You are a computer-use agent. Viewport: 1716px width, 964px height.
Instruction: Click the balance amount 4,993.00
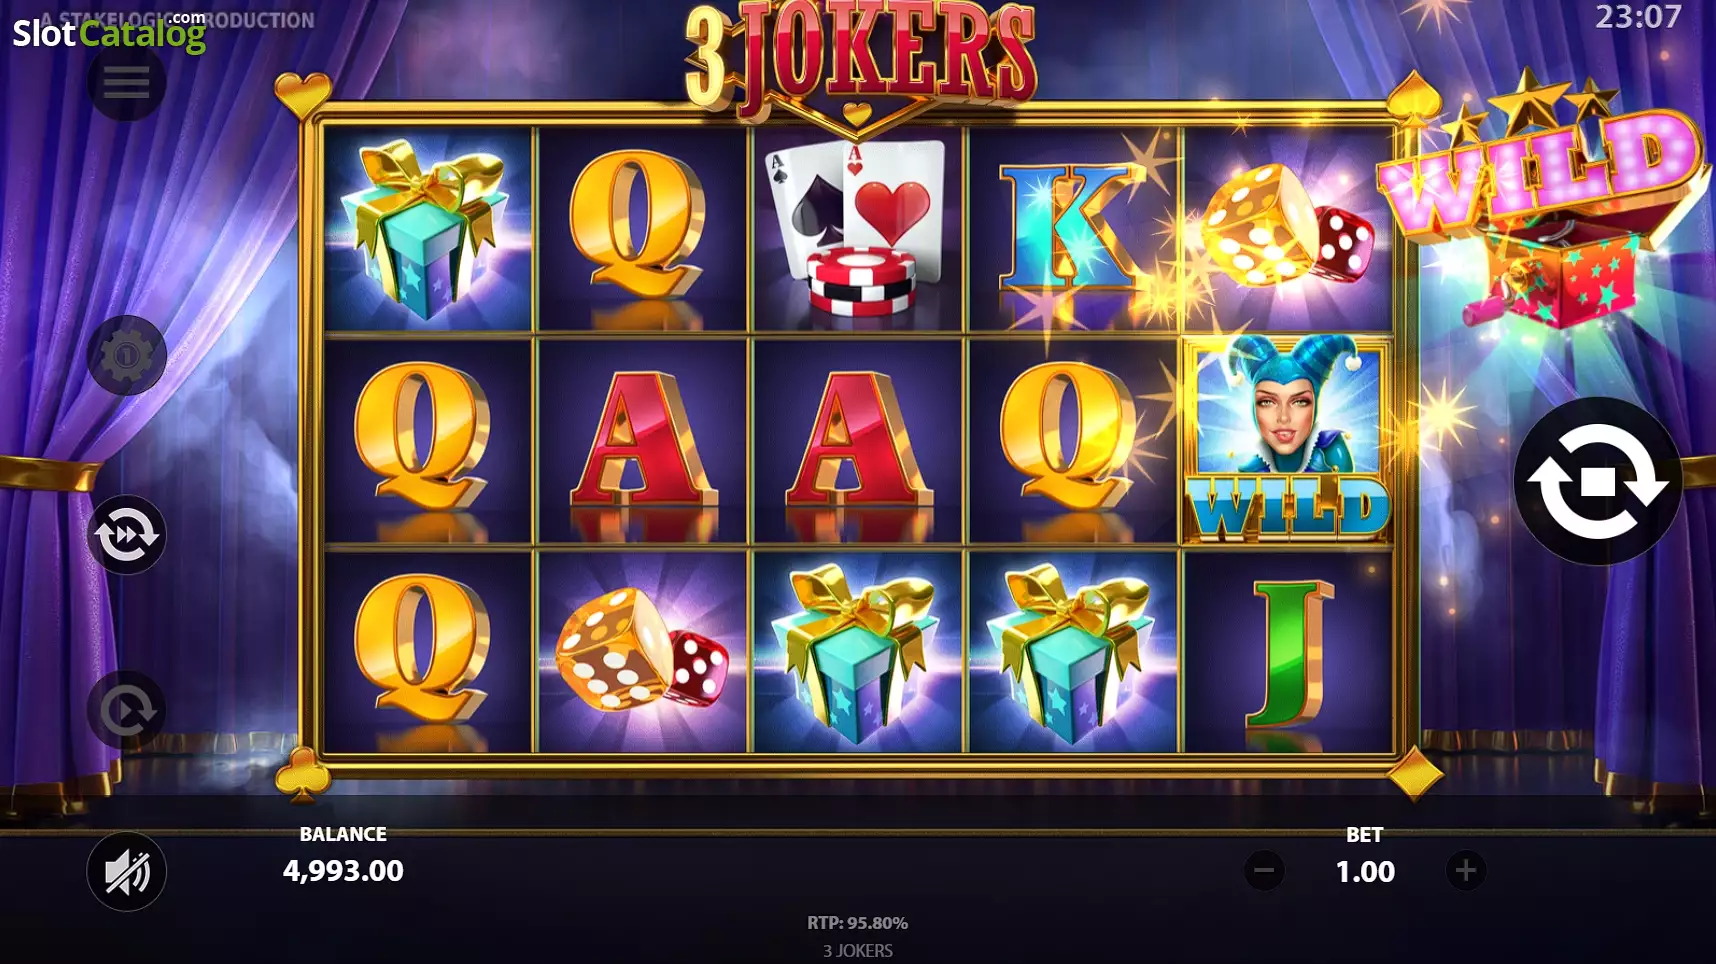[343, 871]
